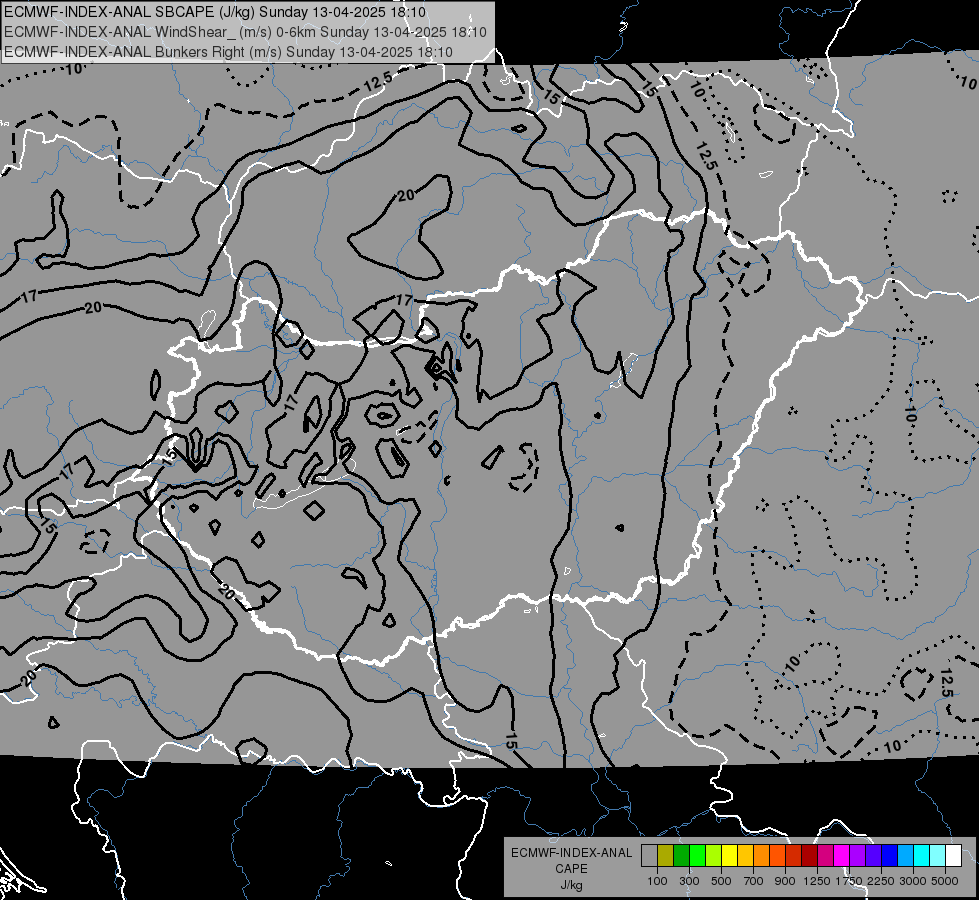Select the brick red legend swatch
Viewport: 979px width, 900px height.
coord(794,856)
